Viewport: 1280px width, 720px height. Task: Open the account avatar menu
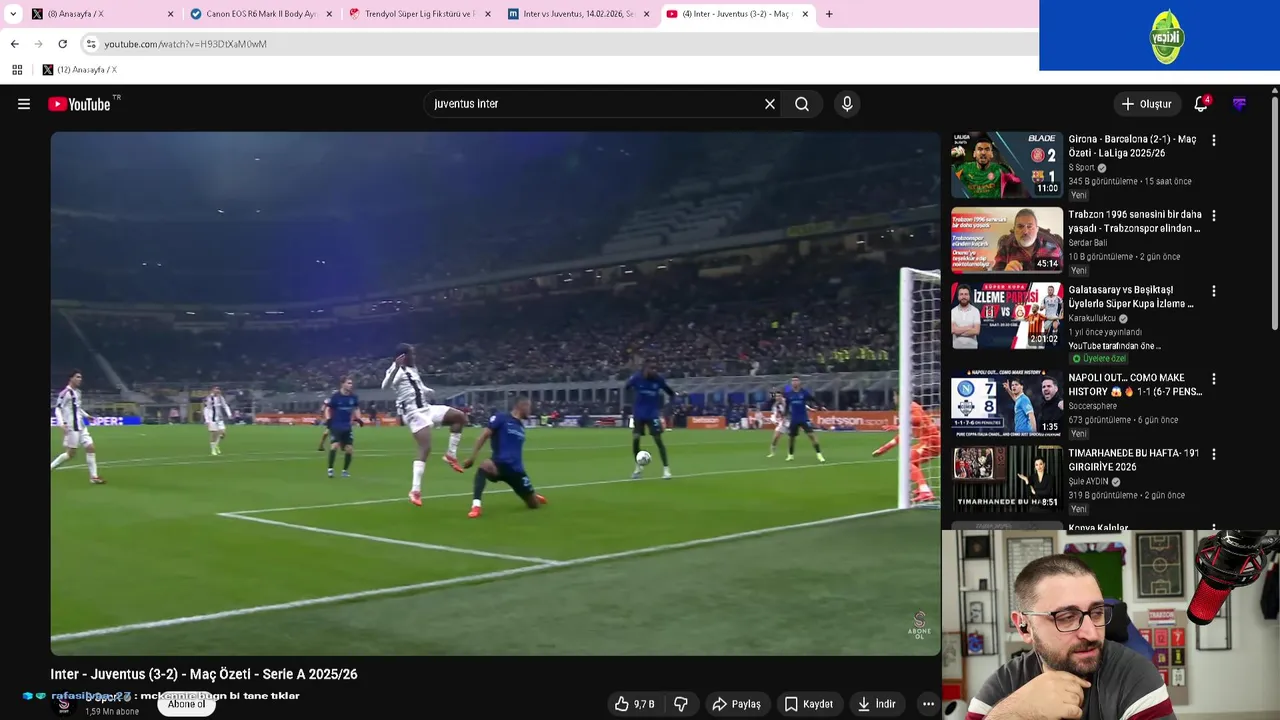point(1240,104)
